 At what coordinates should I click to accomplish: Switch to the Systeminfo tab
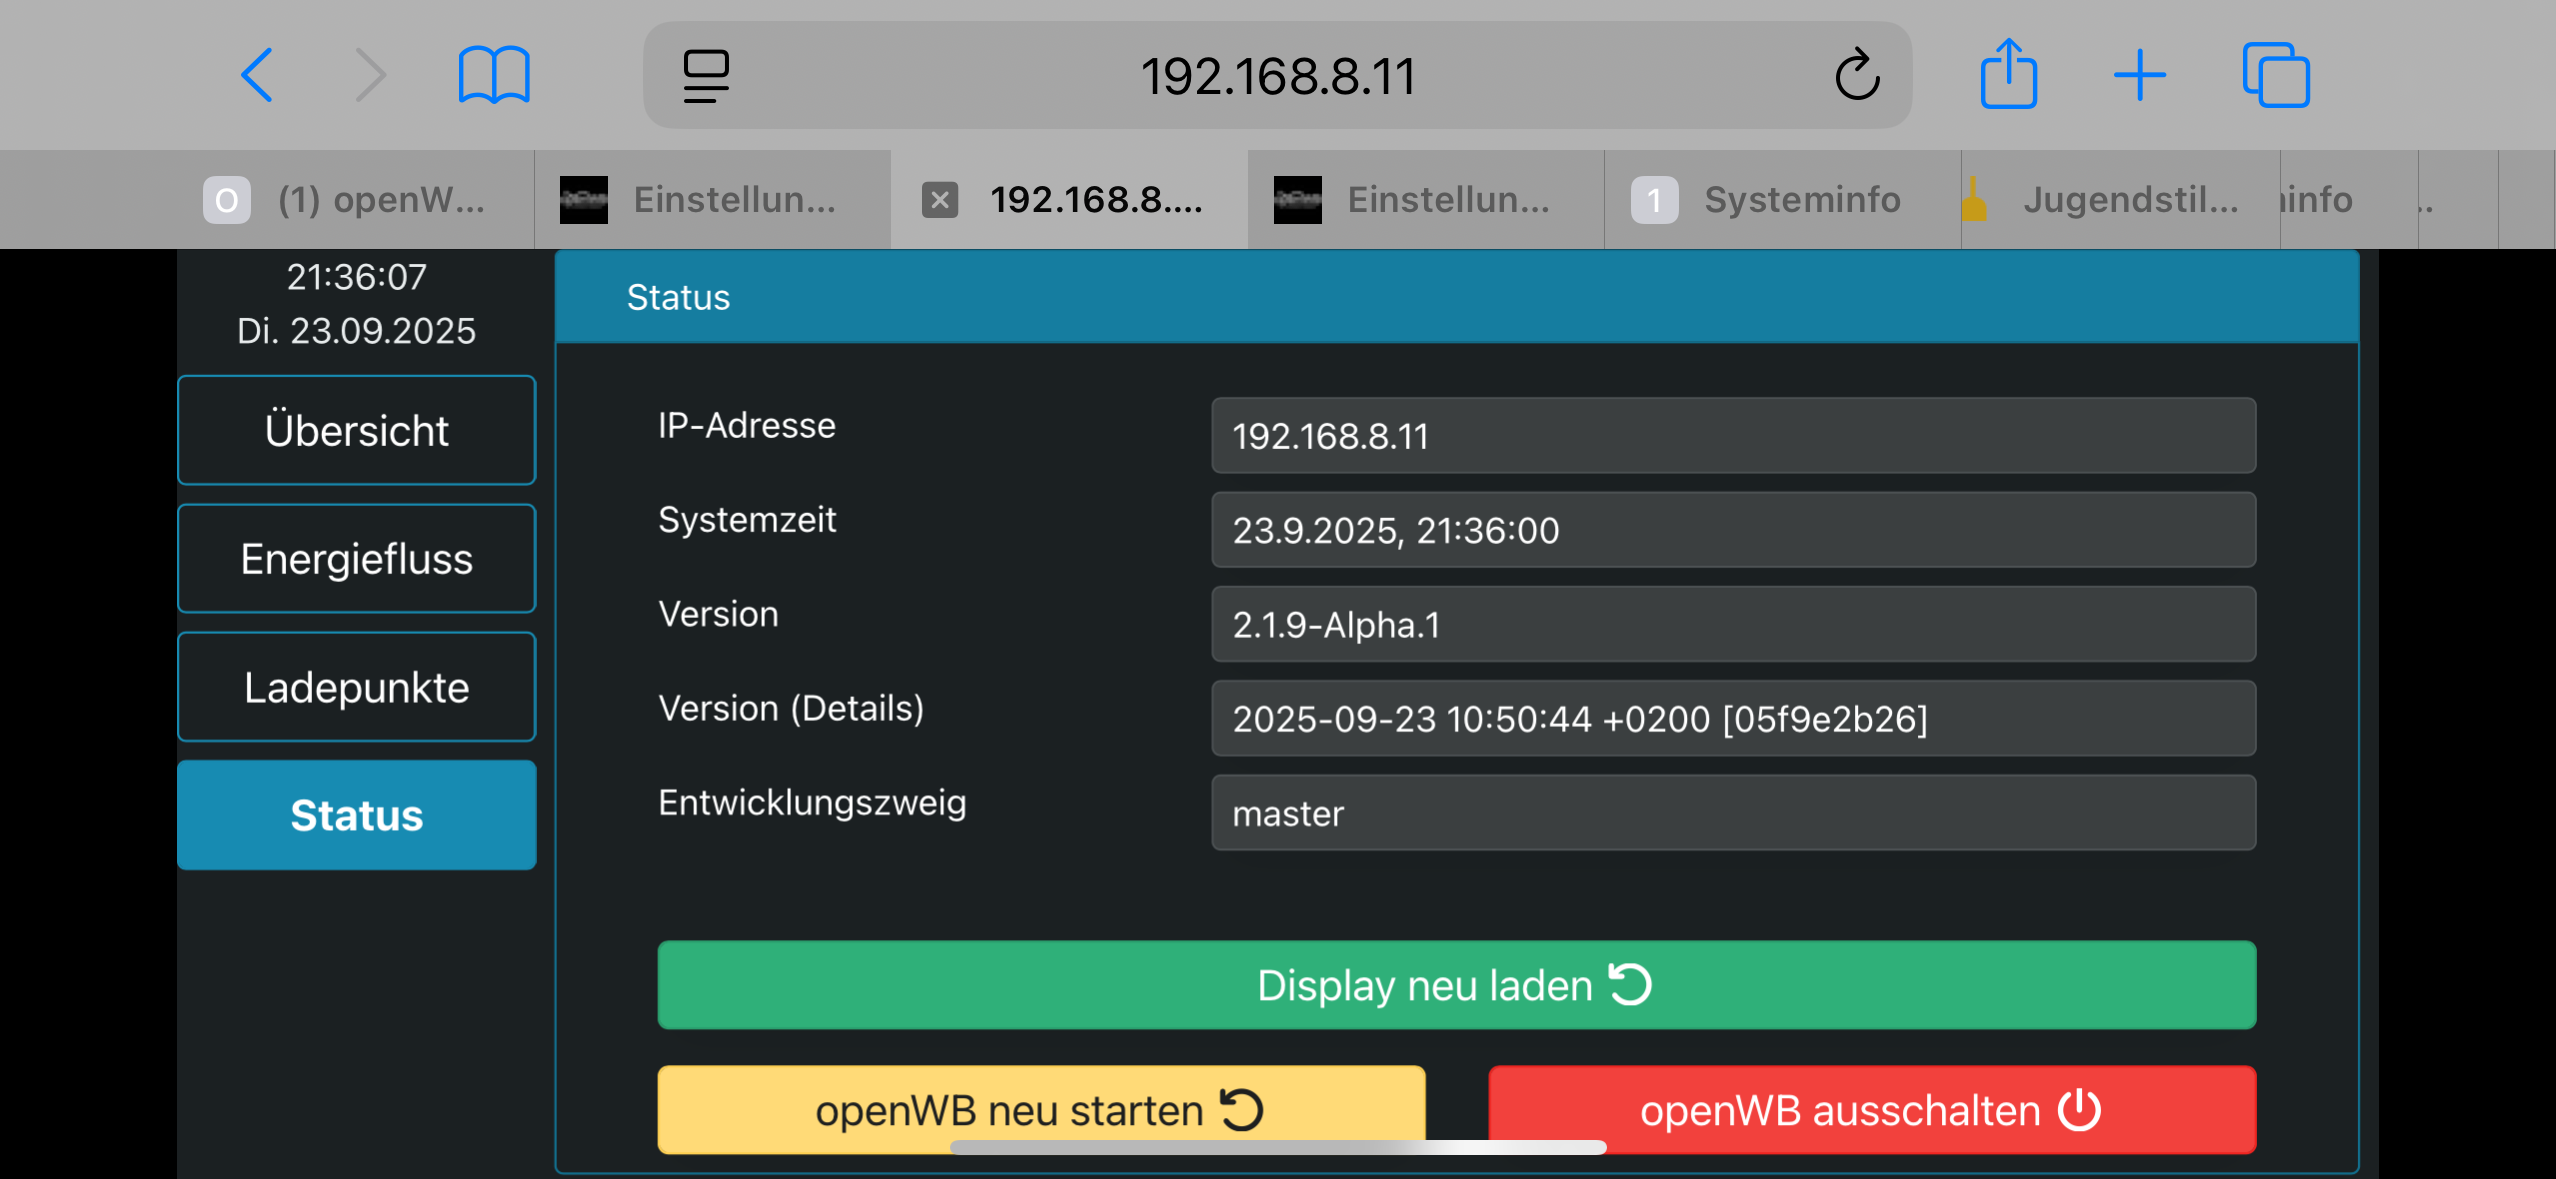tap(1780, 200)
